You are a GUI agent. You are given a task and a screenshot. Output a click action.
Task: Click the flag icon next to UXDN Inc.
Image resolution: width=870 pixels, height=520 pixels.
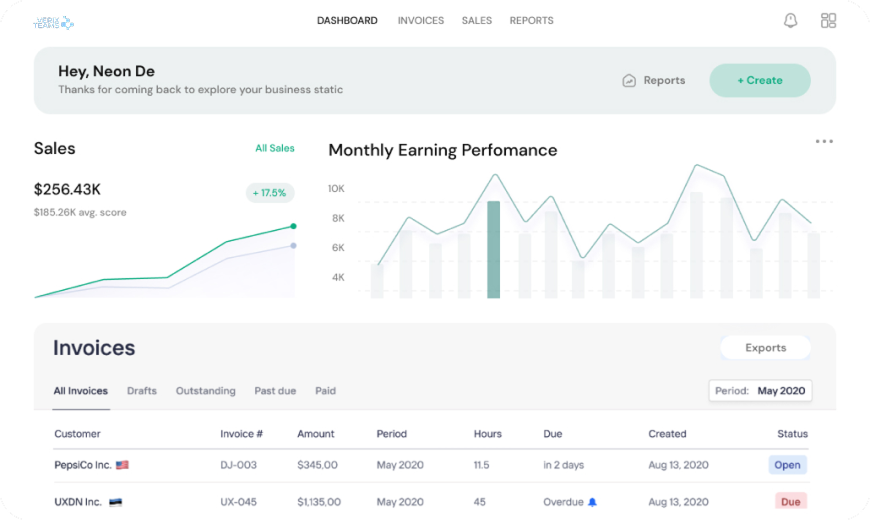point(115,502)
